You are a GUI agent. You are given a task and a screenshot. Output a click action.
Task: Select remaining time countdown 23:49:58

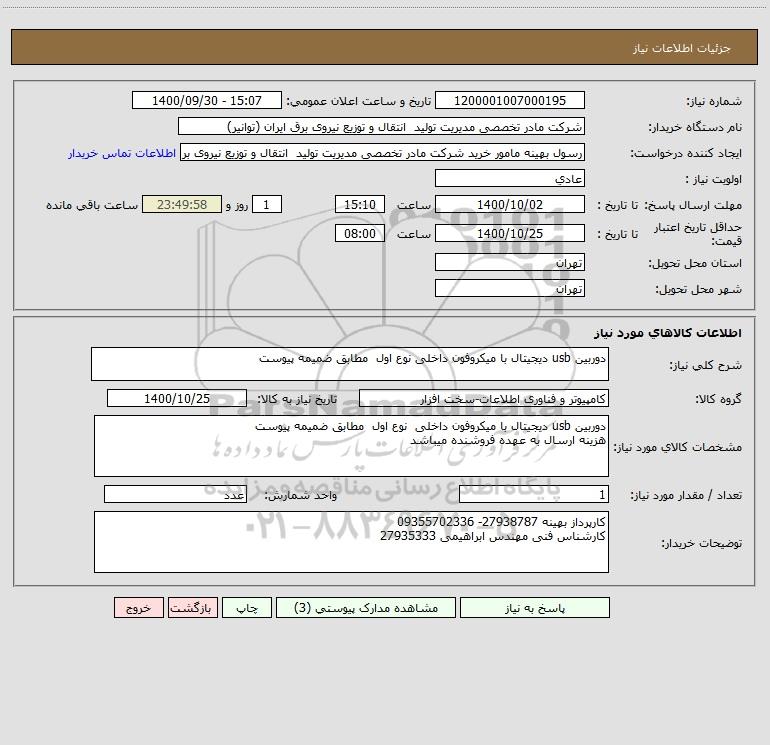[182, 204]
